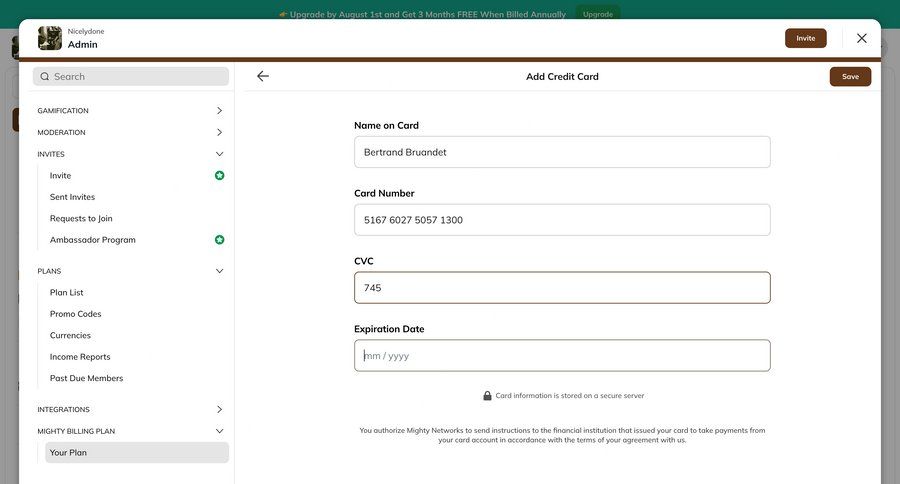The image size is (900, 484).
Task: Open Past Due Members
Action: (86, 378)
